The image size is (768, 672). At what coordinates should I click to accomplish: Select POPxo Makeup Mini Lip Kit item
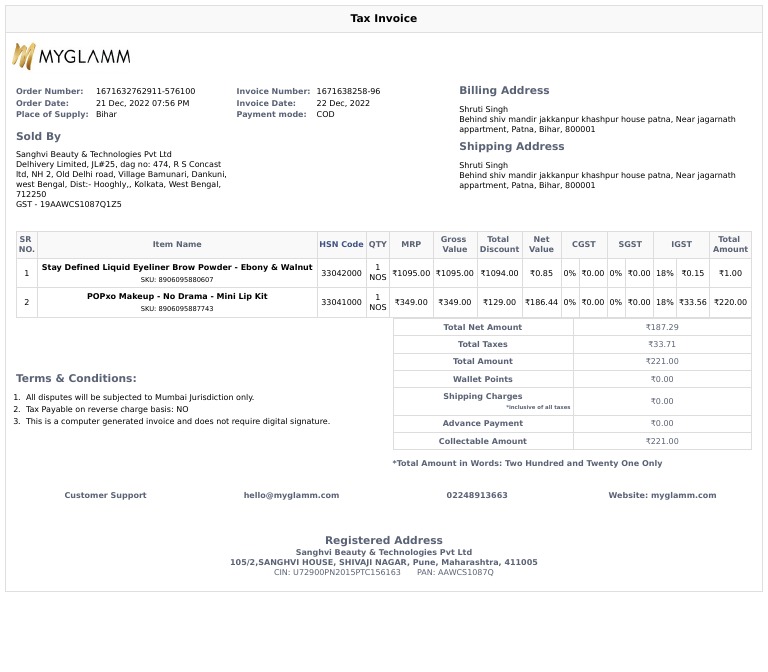coord(177,296)
